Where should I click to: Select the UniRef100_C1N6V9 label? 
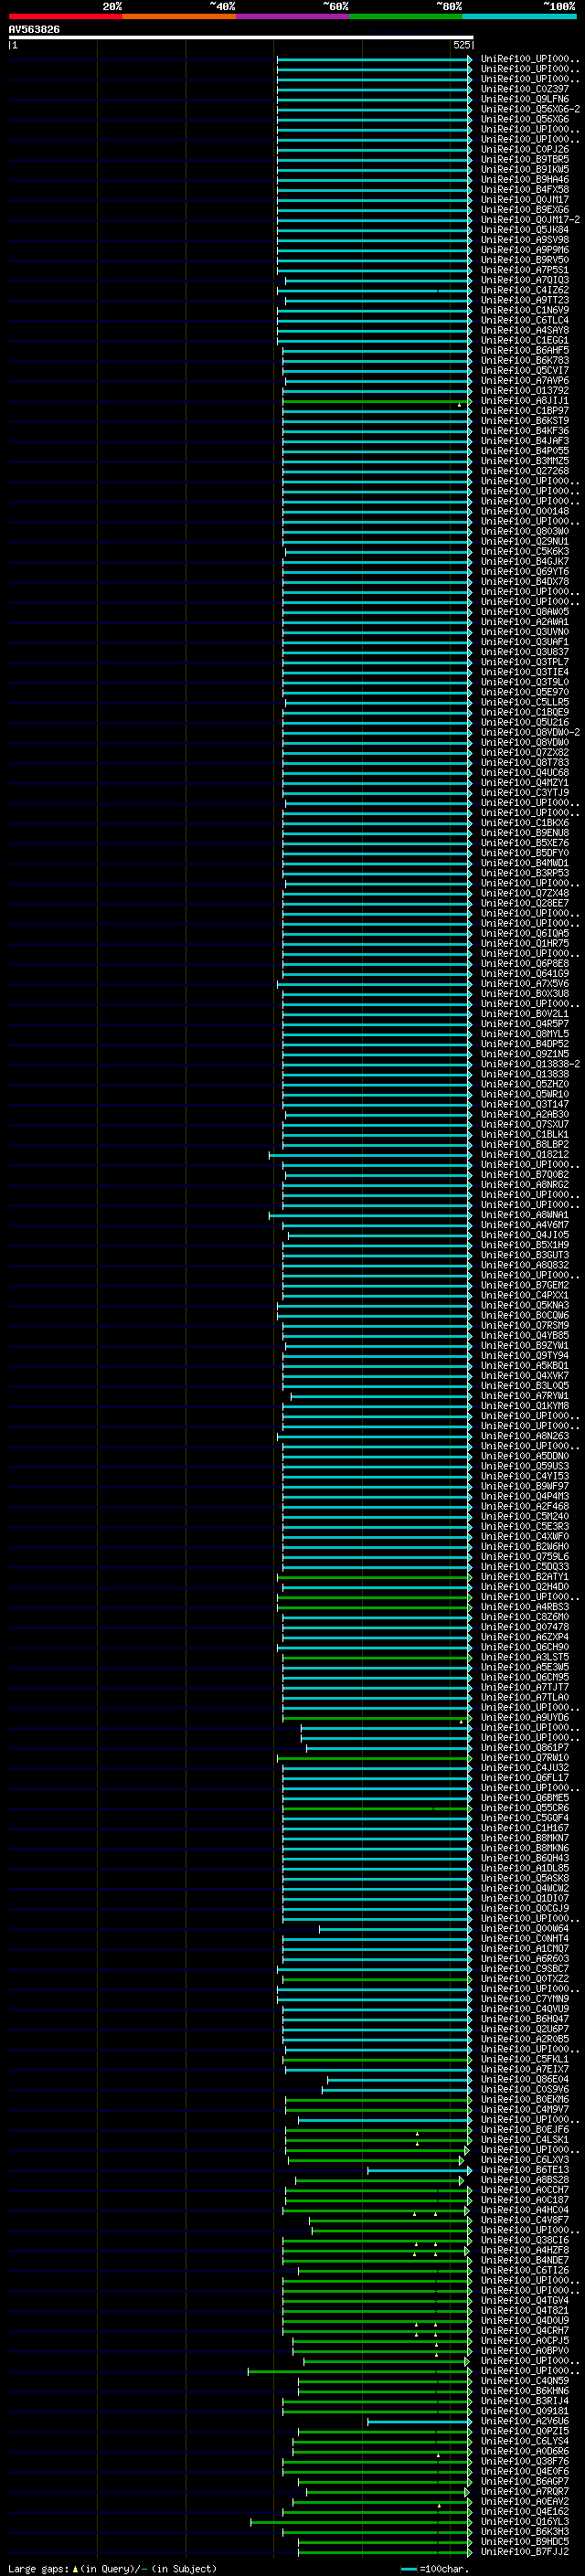525,311
